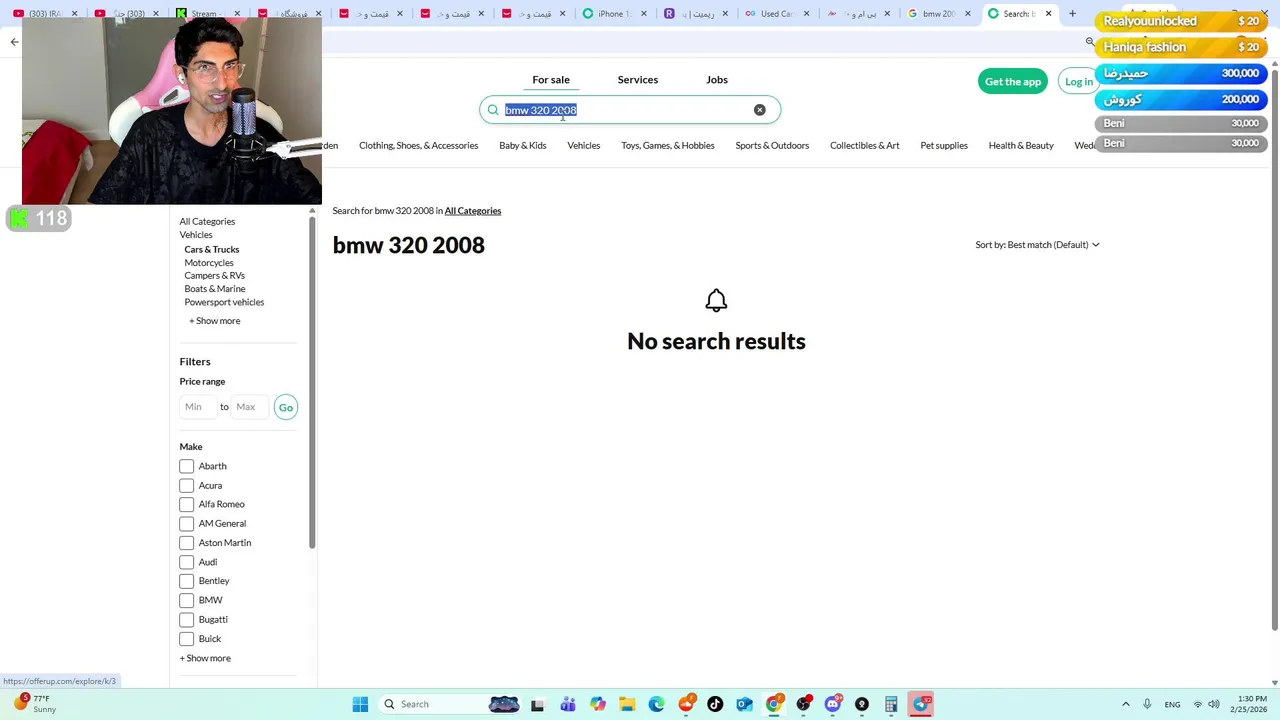
Task: Clear the search box with the X icon
Action: [x=760, y=110]
